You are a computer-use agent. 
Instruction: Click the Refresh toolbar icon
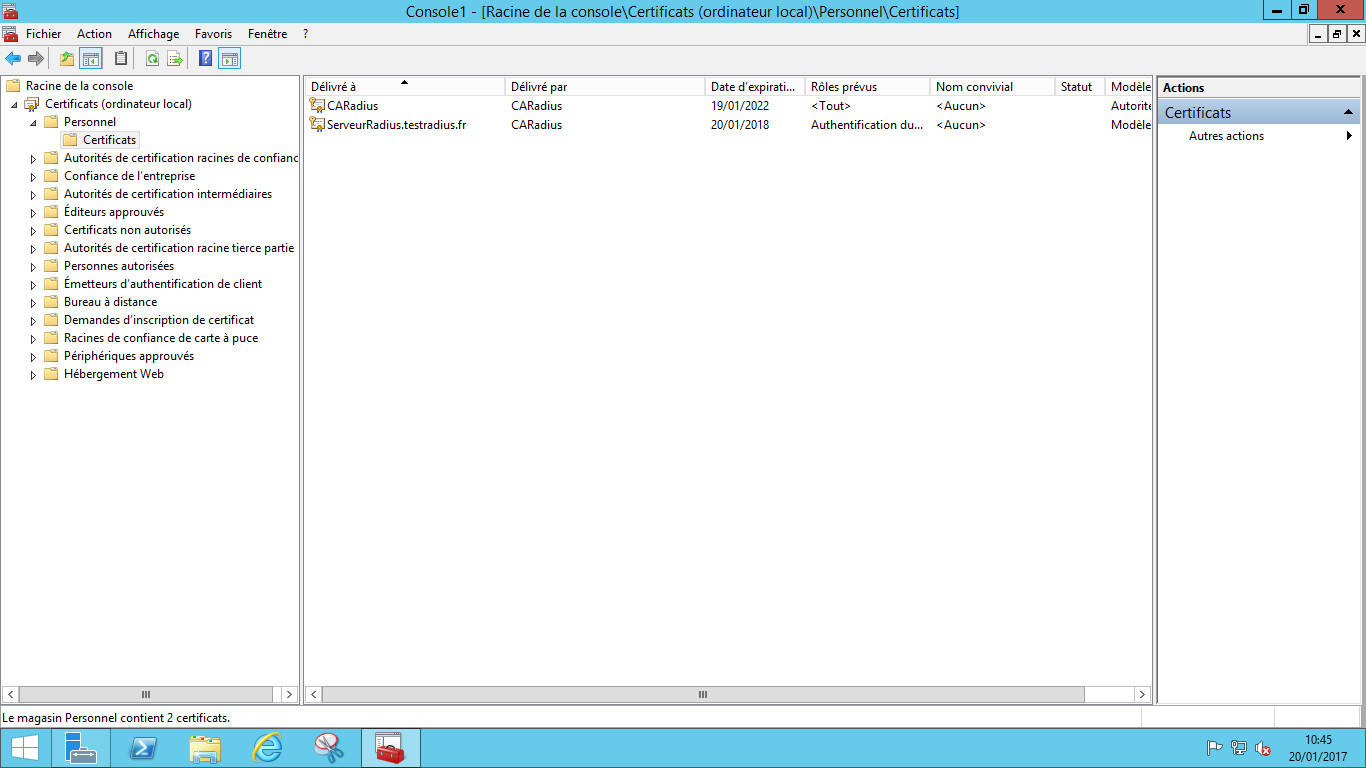[x=152, y=59]
